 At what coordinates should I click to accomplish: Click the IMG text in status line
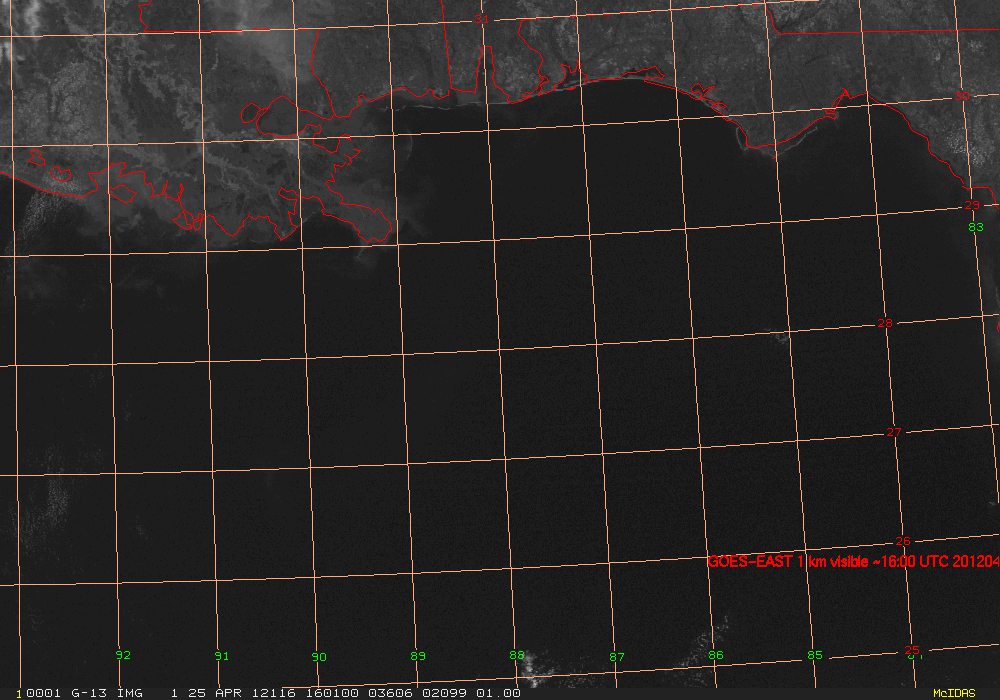pos(129,693)
